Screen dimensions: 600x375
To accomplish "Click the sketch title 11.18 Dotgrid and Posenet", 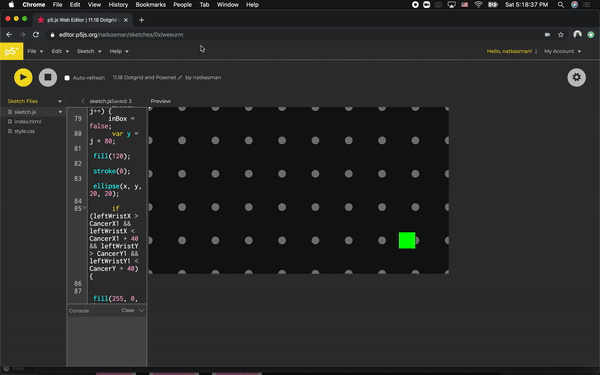I will (x=144, y=77).
